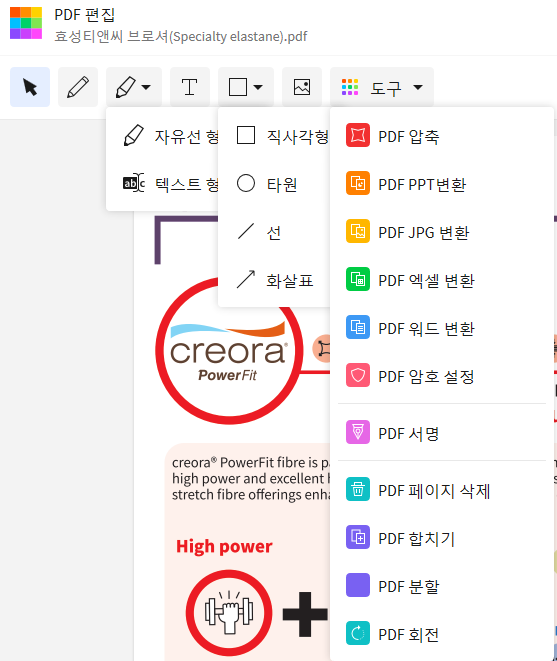Screen dimensions: 557x661
Task: Click the rectangle outline icon in shape menu
Action: [x=246, y=135]
